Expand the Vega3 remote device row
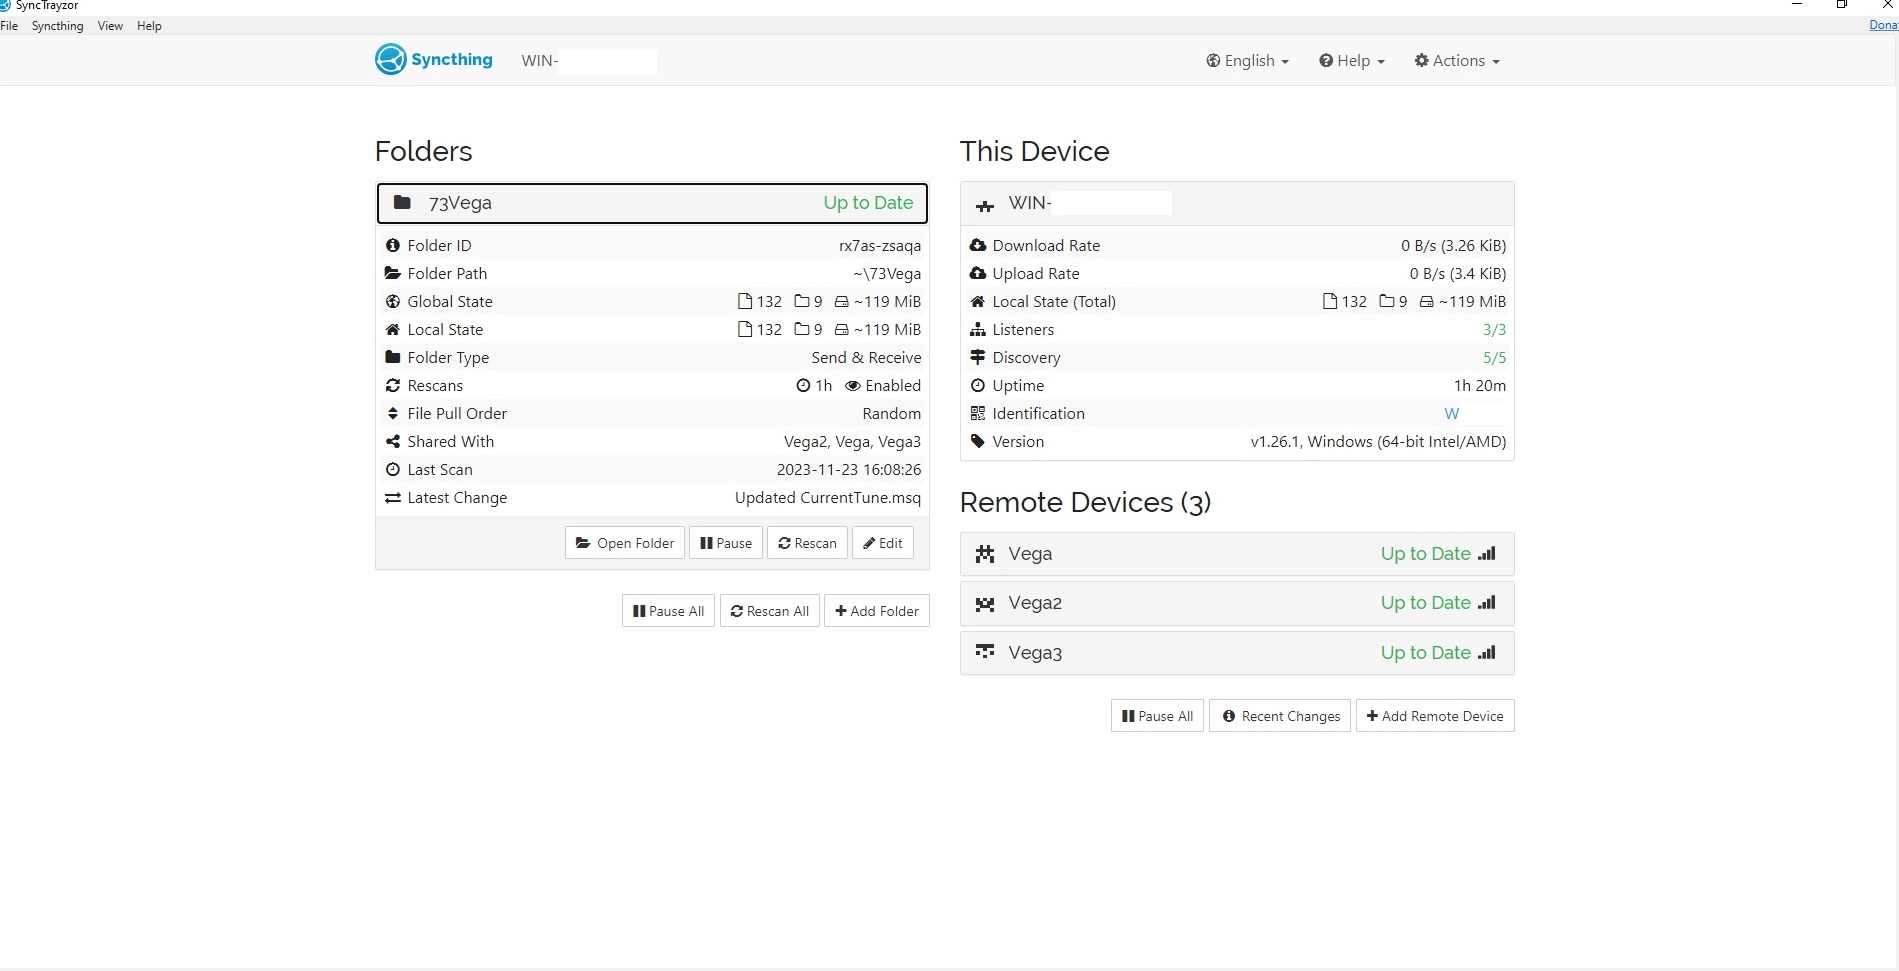 pyautogui.click(x=1237, y=653)
